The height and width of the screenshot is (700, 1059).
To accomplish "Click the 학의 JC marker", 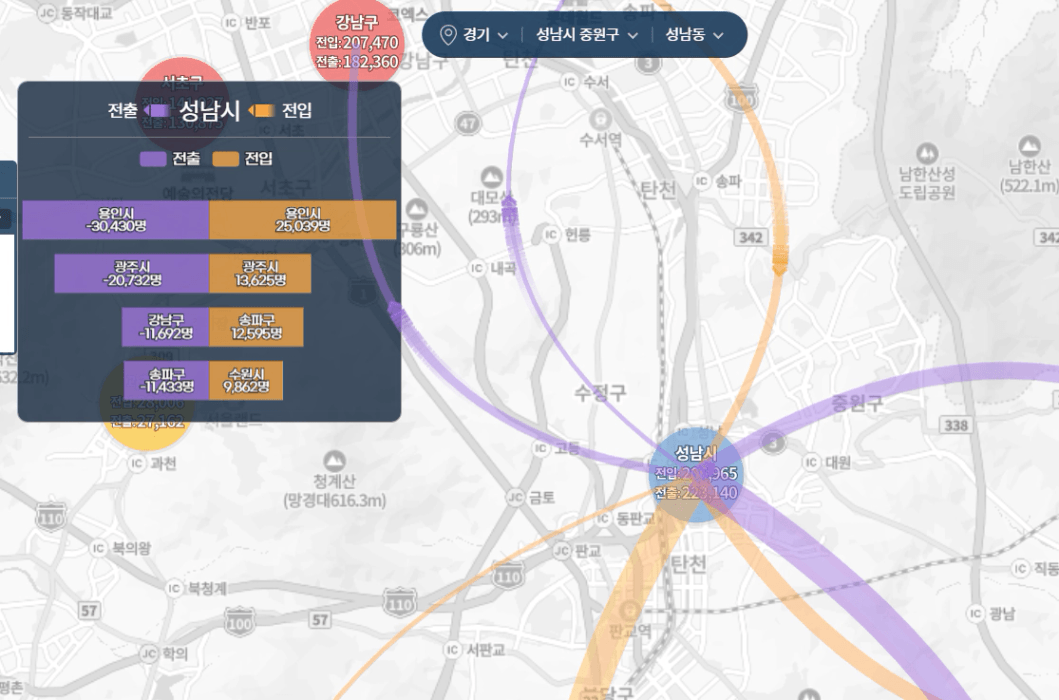I will pyautogui.click(x=149, y=653).
